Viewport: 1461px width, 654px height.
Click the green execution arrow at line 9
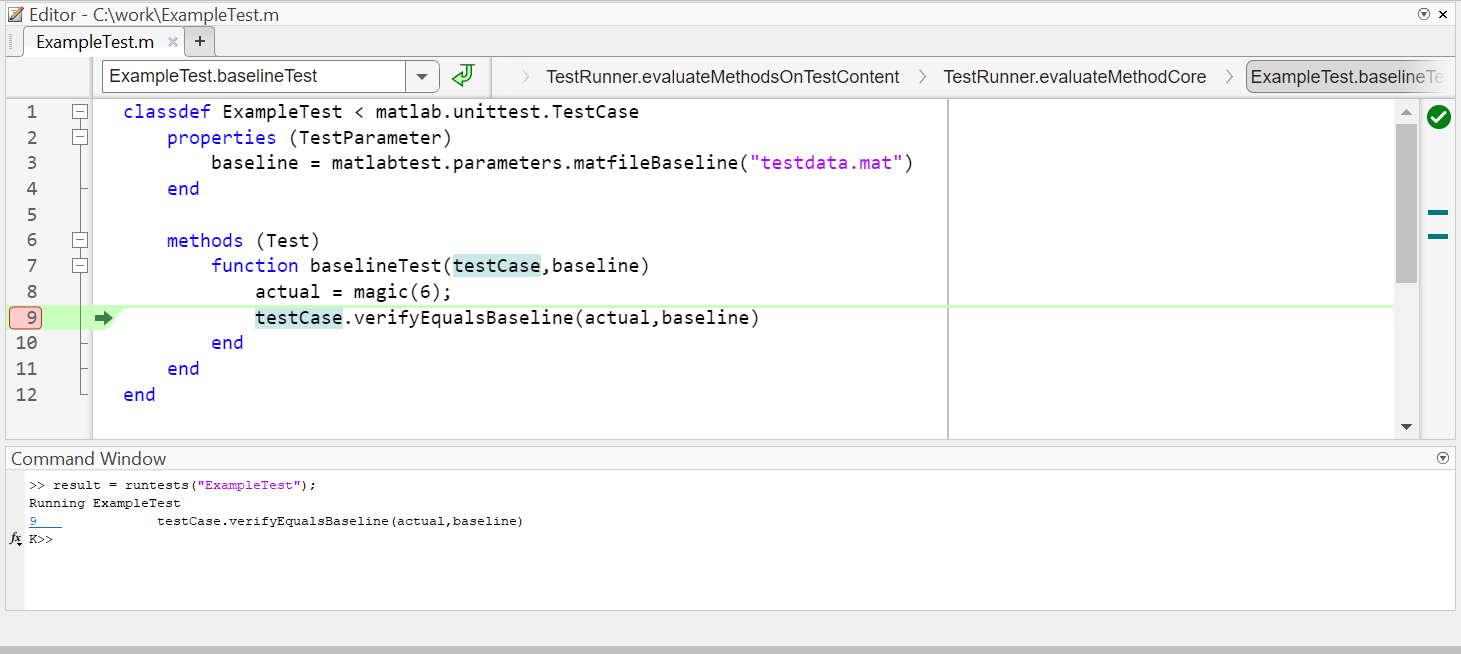click(103, 318)
